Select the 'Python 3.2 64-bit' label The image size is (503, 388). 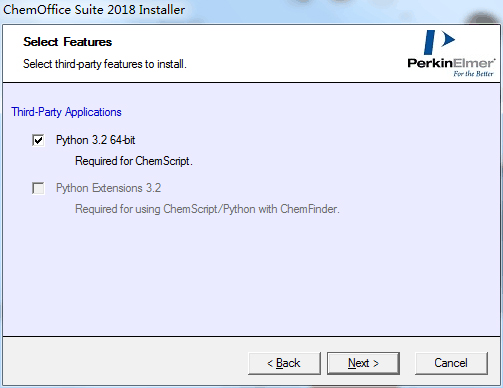(95, 140)
